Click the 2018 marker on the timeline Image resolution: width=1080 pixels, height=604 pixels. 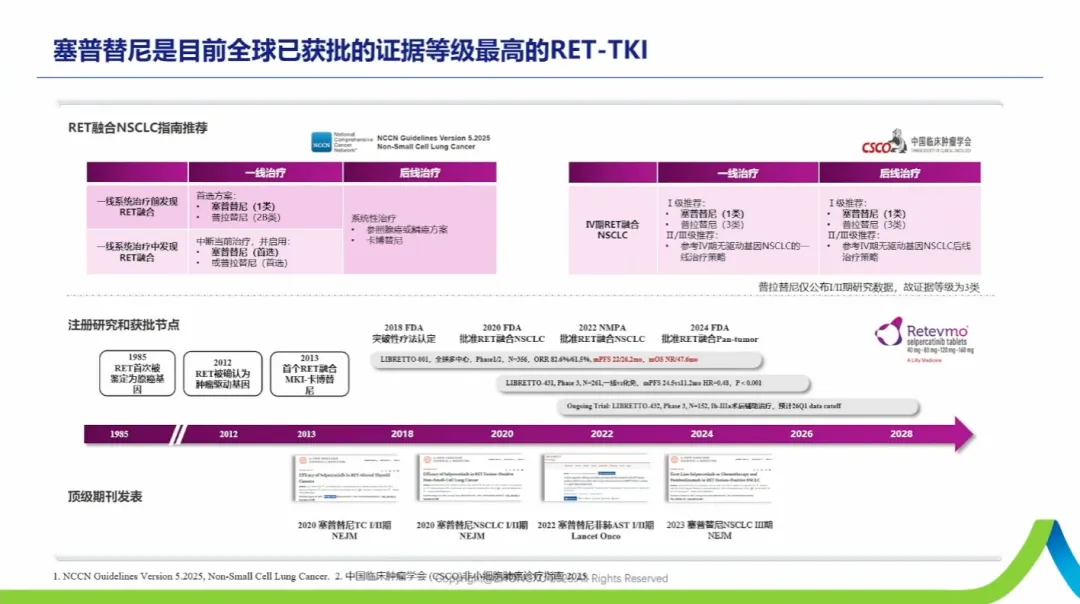click(x=402, y=434)
